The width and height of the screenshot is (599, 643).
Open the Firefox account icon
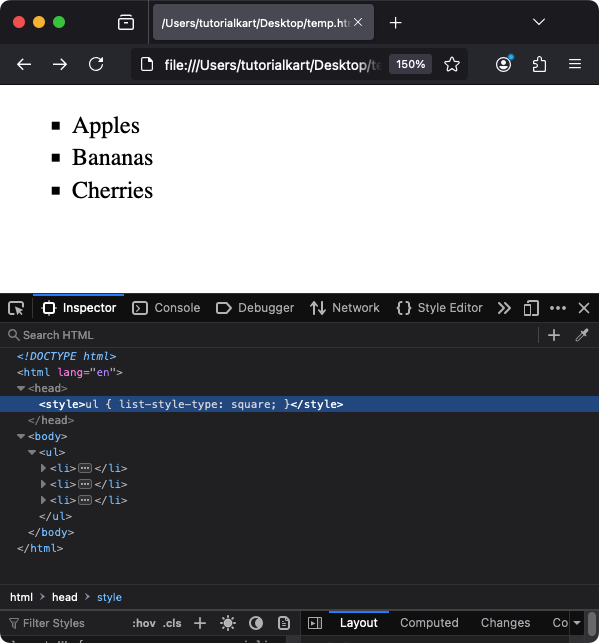504,64
